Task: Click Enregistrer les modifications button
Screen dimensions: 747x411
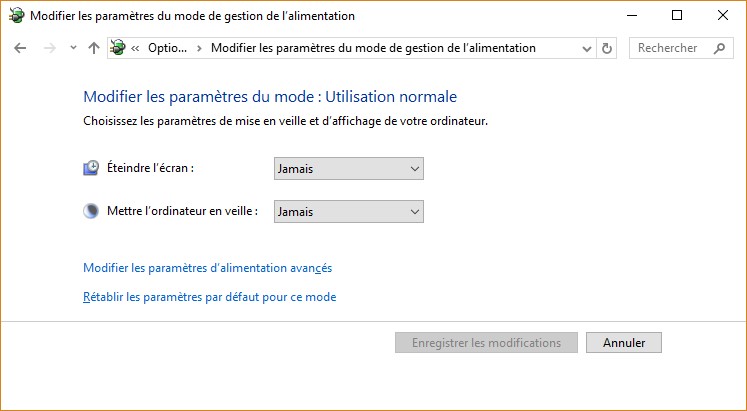Action: tap(486, 342)
